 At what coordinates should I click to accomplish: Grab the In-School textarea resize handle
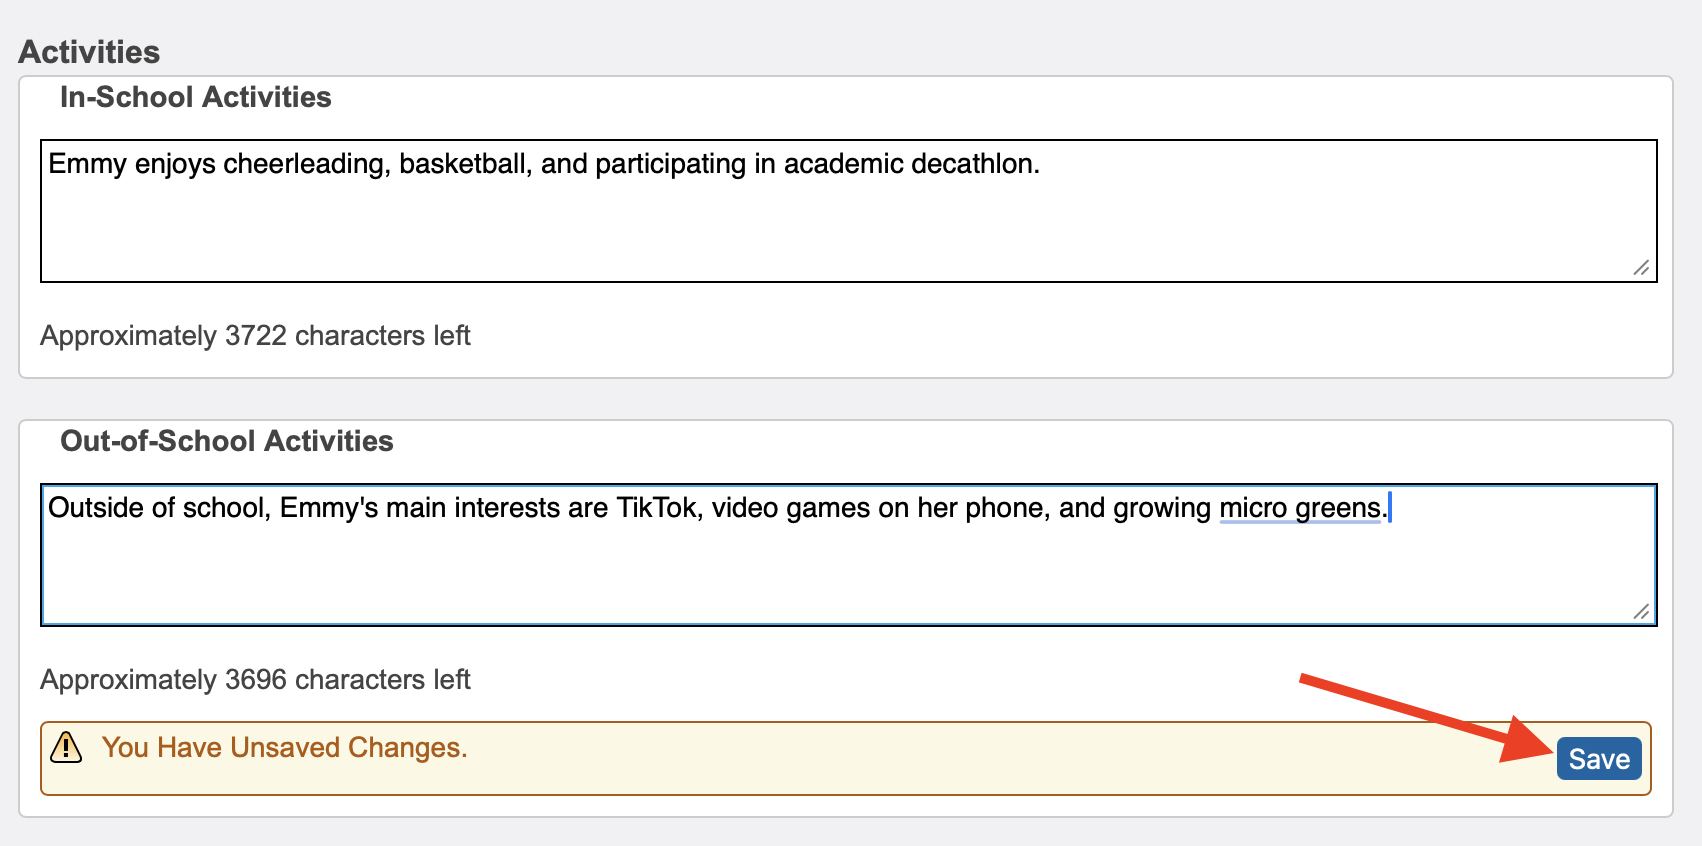[x=1641, y=267]
